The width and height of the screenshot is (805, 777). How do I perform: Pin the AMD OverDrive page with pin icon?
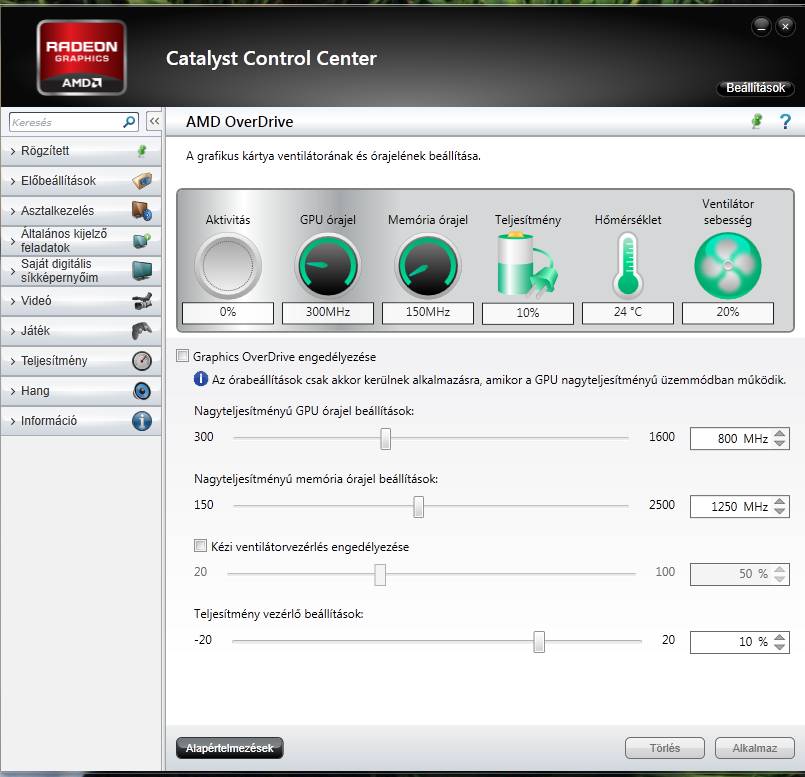[x=757, y=122]
